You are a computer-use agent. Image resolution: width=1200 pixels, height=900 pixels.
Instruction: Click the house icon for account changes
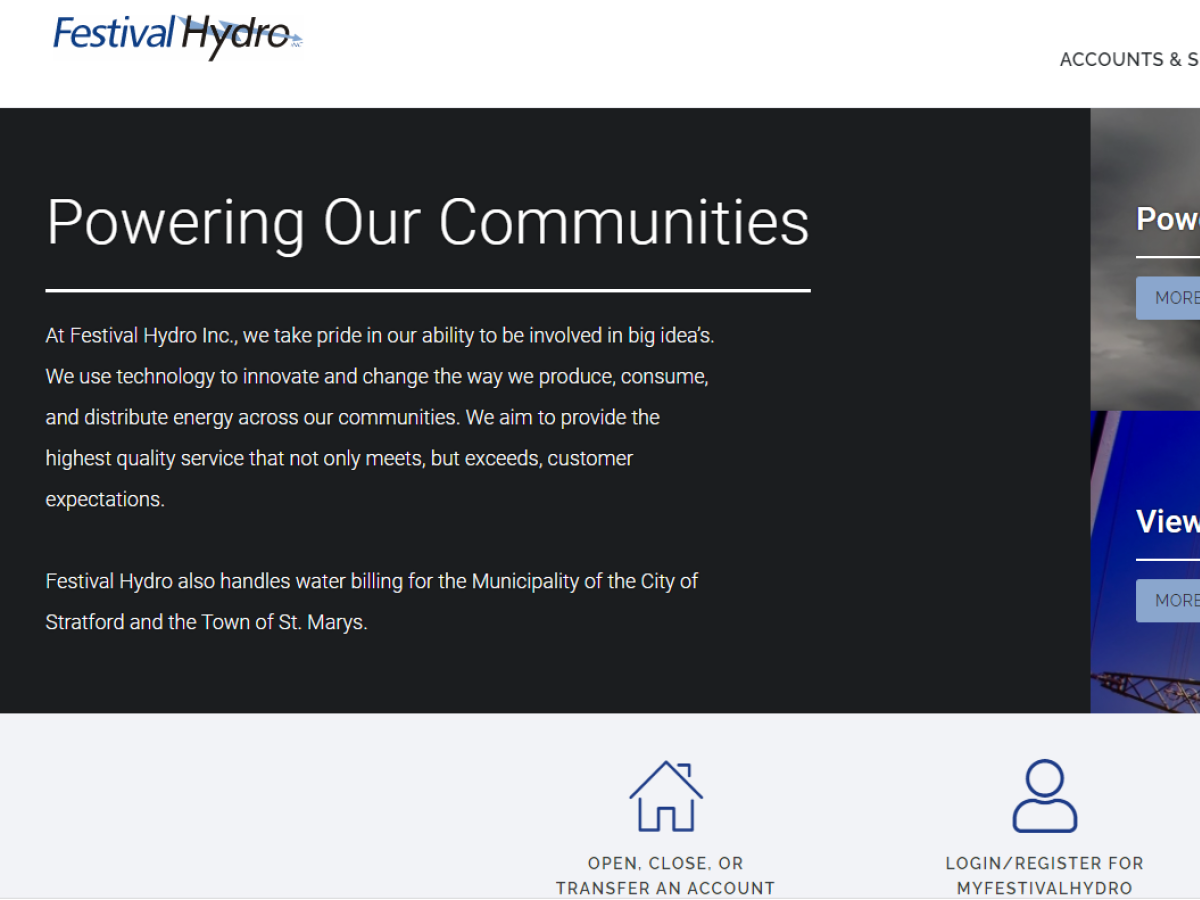(666, 796)
